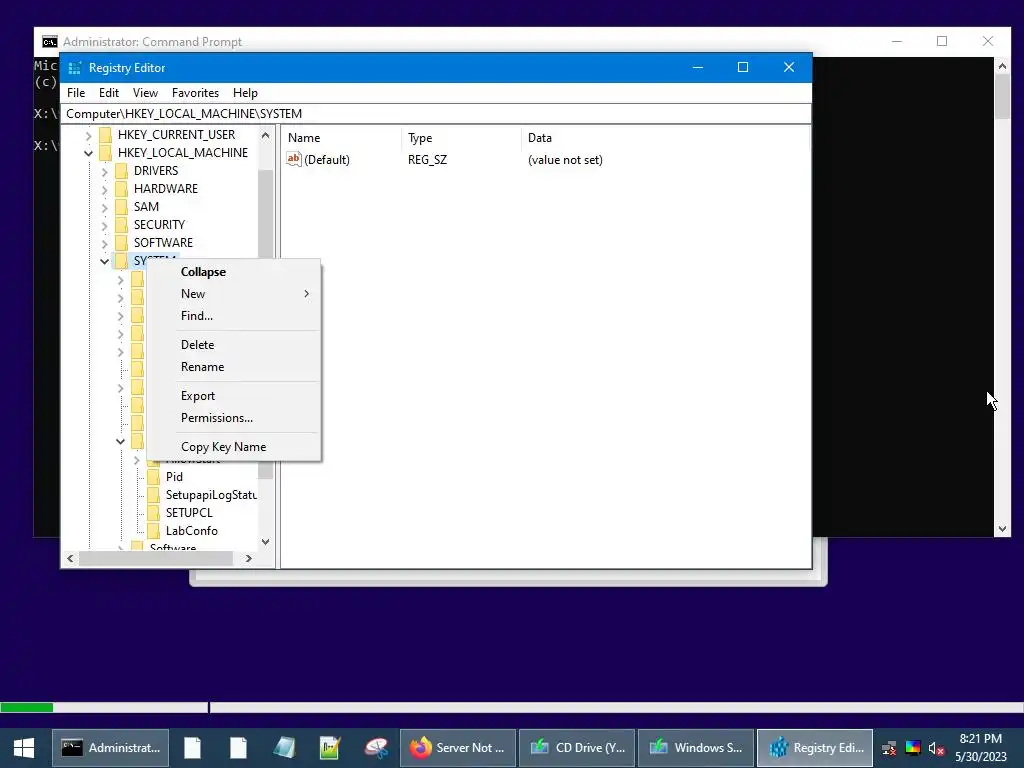Collapse the HKEY_LOCAL_MACHINE tree node

point(88,153)
